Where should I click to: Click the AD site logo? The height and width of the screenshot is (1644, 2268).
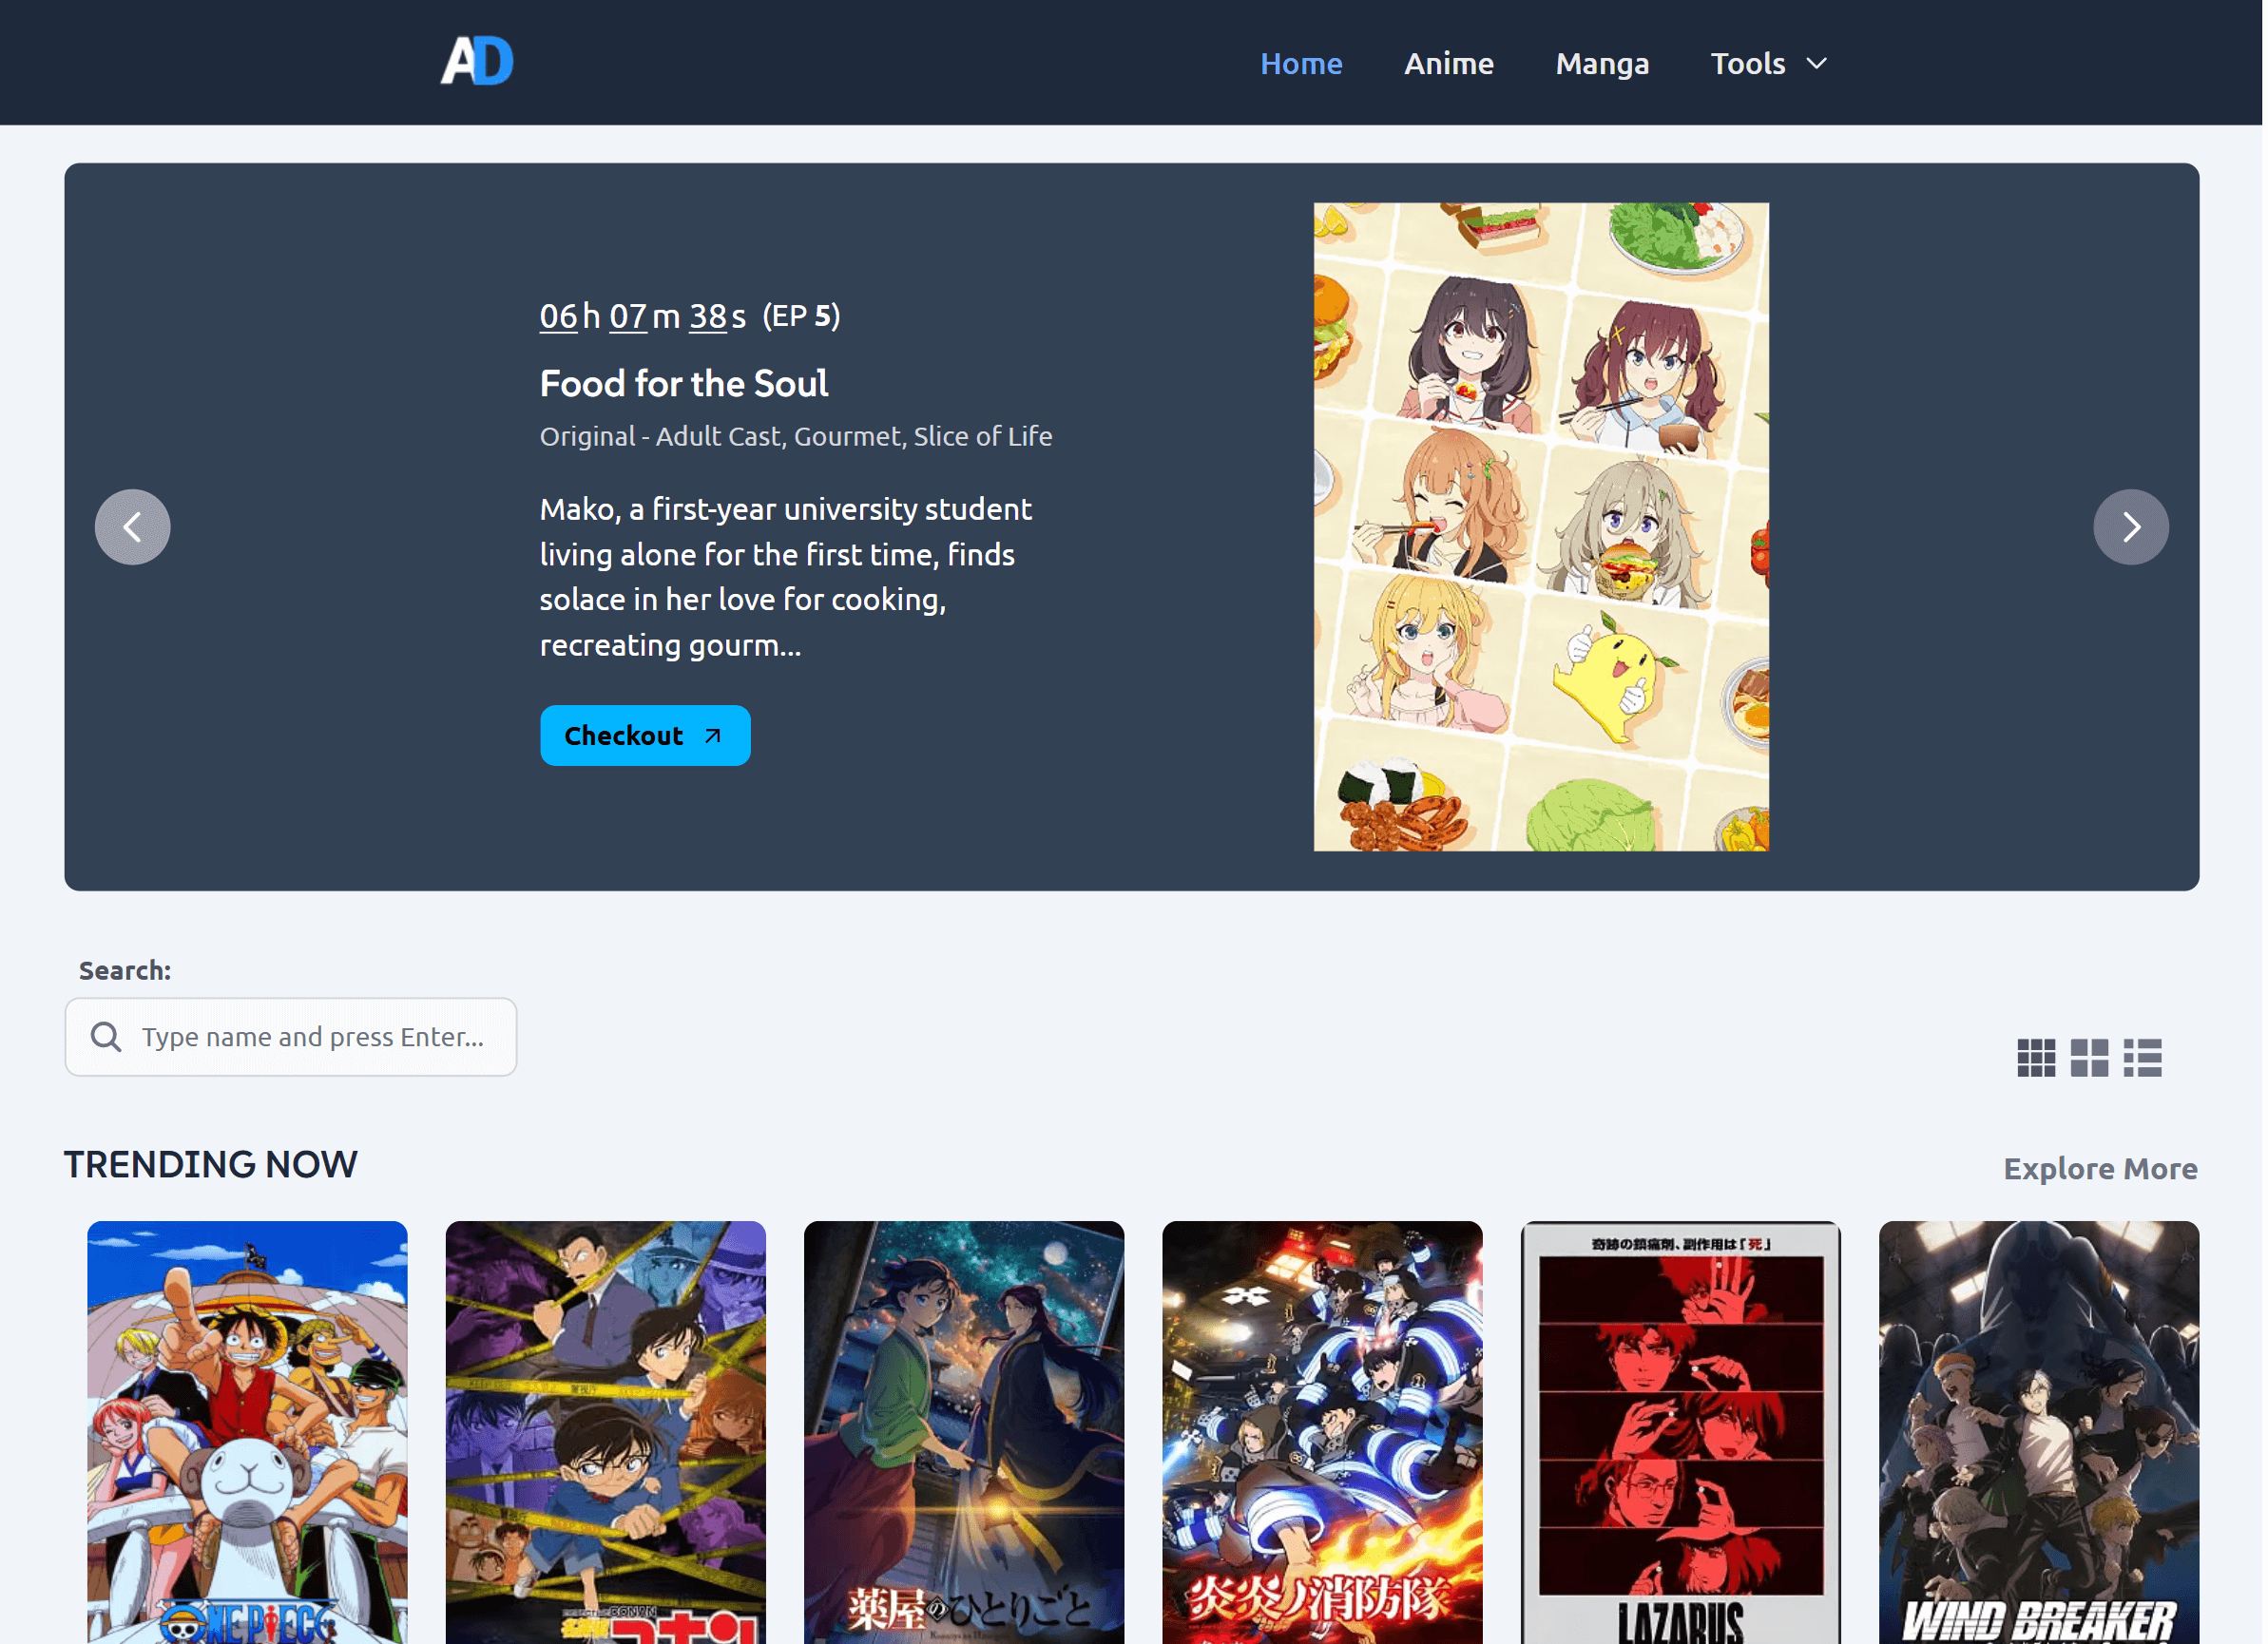coord(477,61)
